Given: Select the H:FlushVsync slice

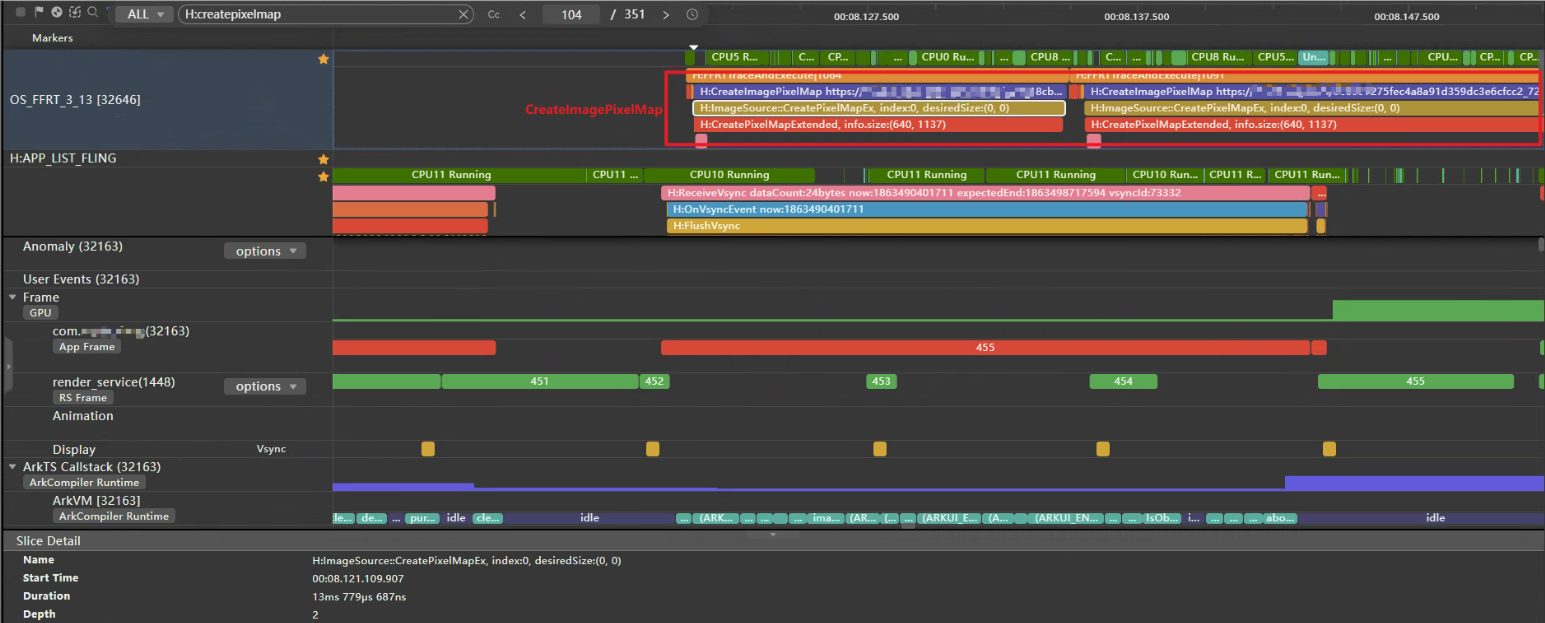Looking at the screenshot, I should 986,227.
